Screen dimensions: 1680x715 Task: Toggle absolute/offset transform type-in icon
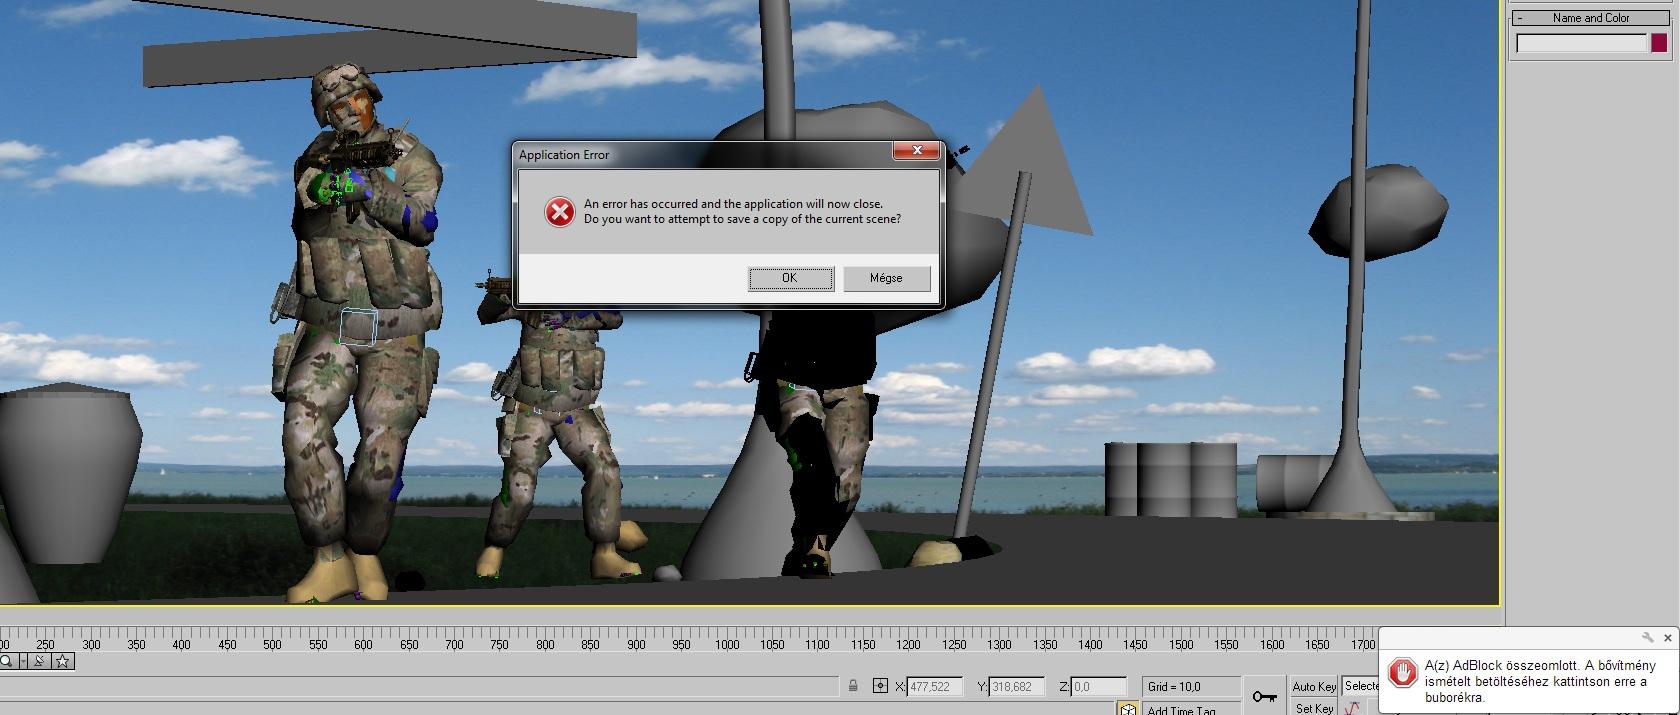(x=880, y=686)
